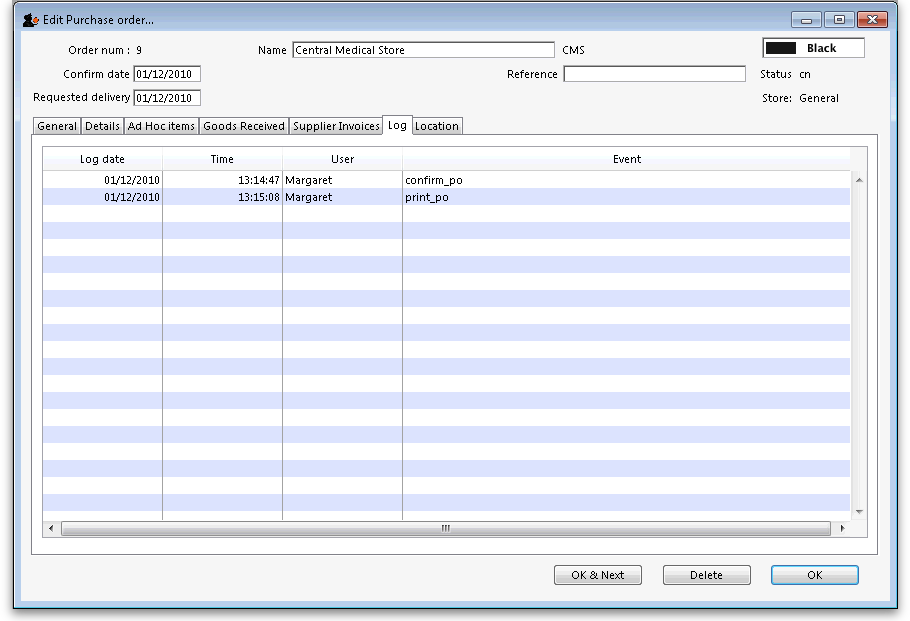
Task: Edit the Requested delivery date field
Action: pos(167,98)
